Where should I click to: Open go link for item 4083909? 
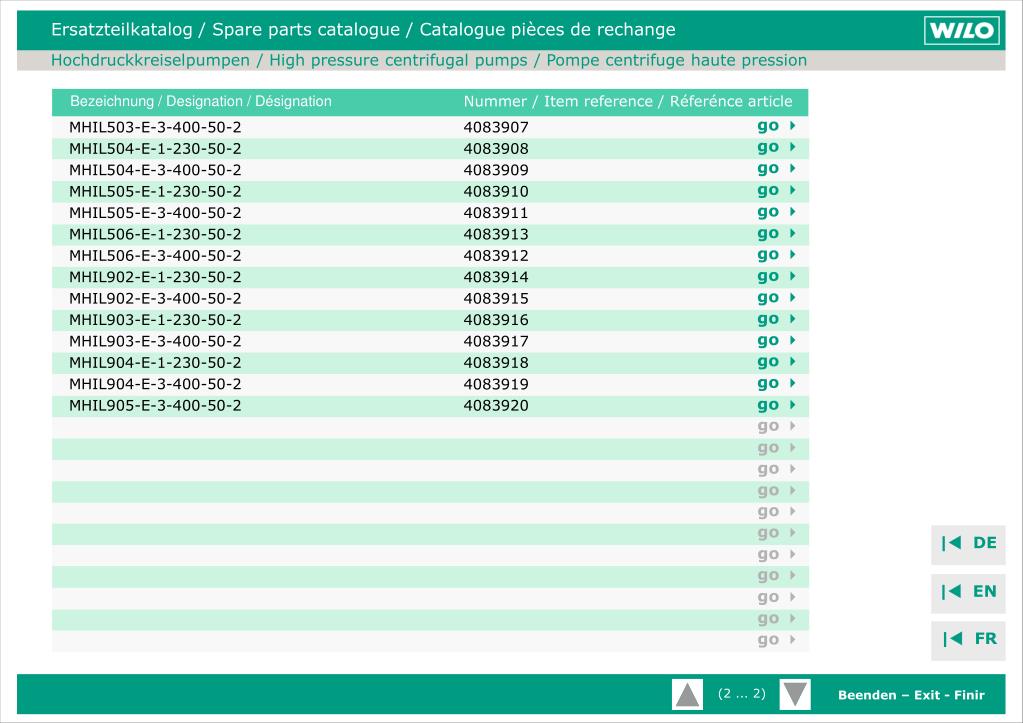pos(776,169)
